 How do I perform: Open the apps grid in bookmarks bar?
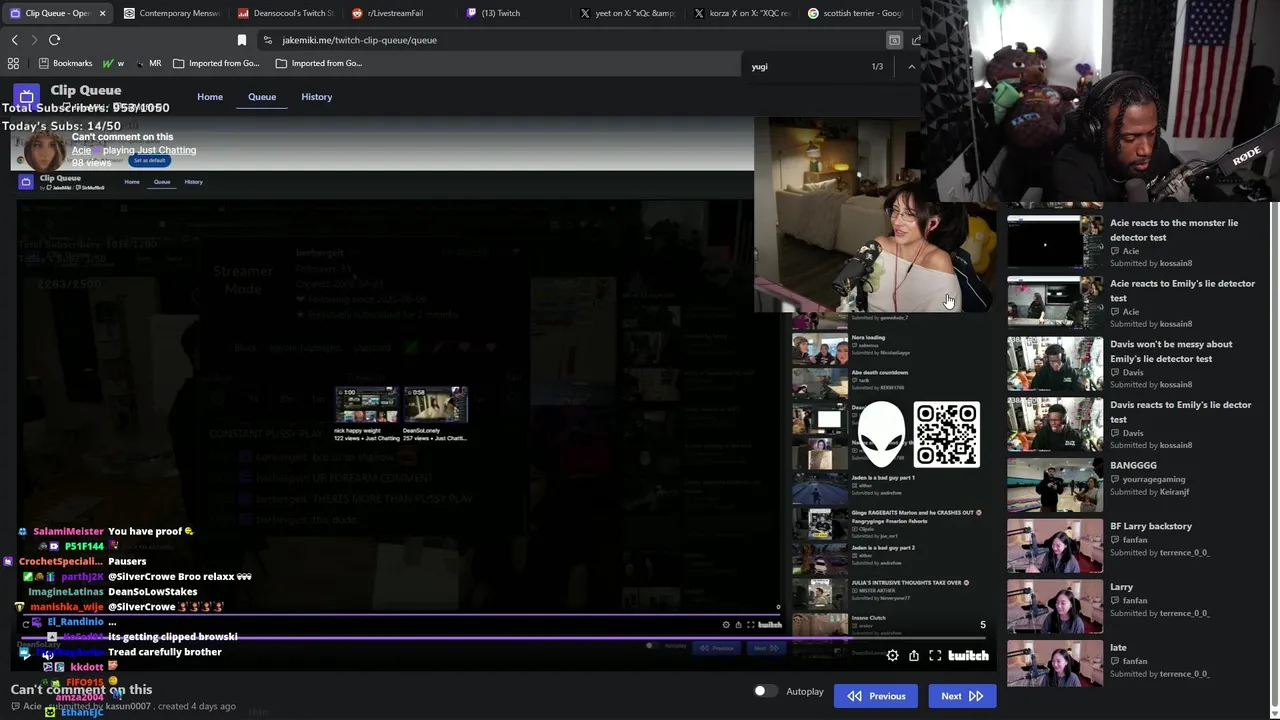pos(13,63)
